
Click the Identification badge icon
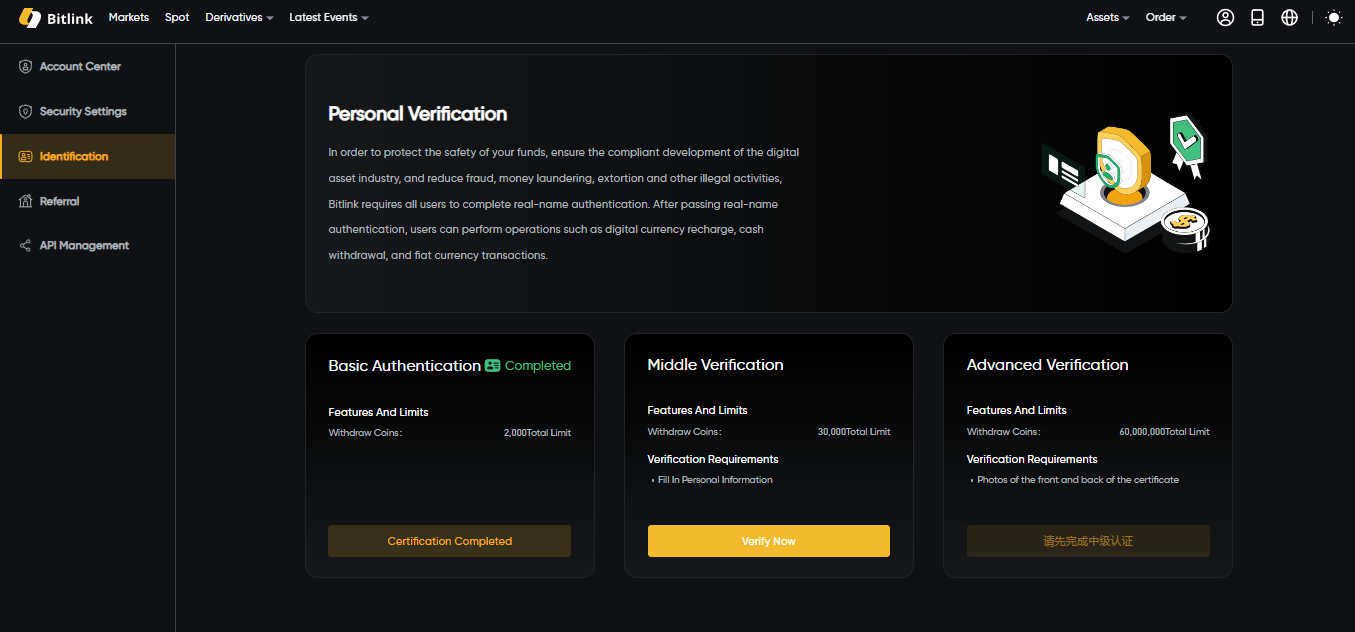(x=24, y=156)
